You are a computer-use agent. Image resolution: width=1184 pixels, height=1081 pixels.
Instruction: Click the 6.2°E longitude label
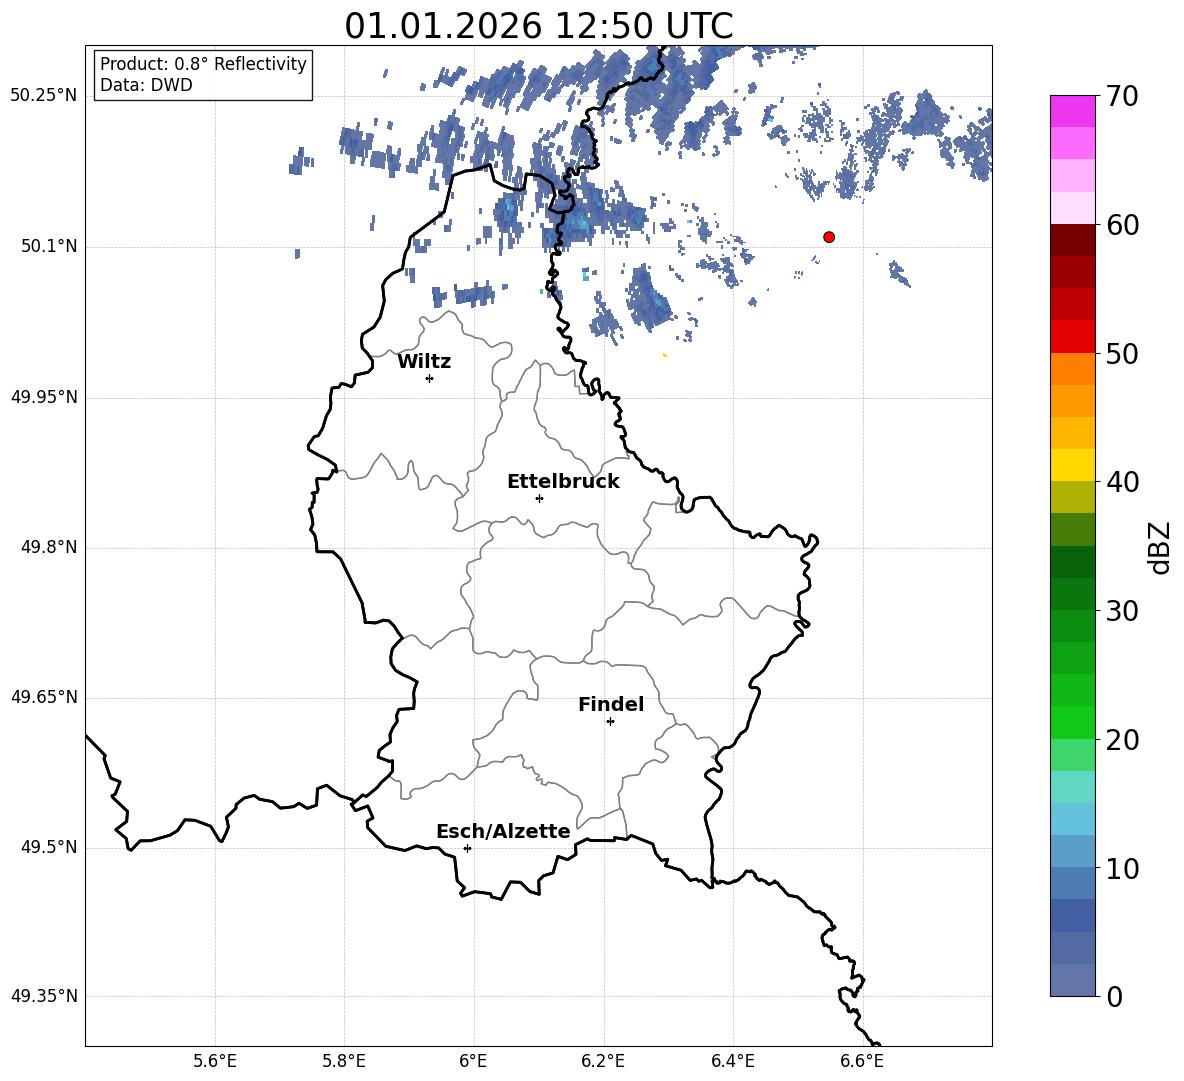click(603, 1061)
